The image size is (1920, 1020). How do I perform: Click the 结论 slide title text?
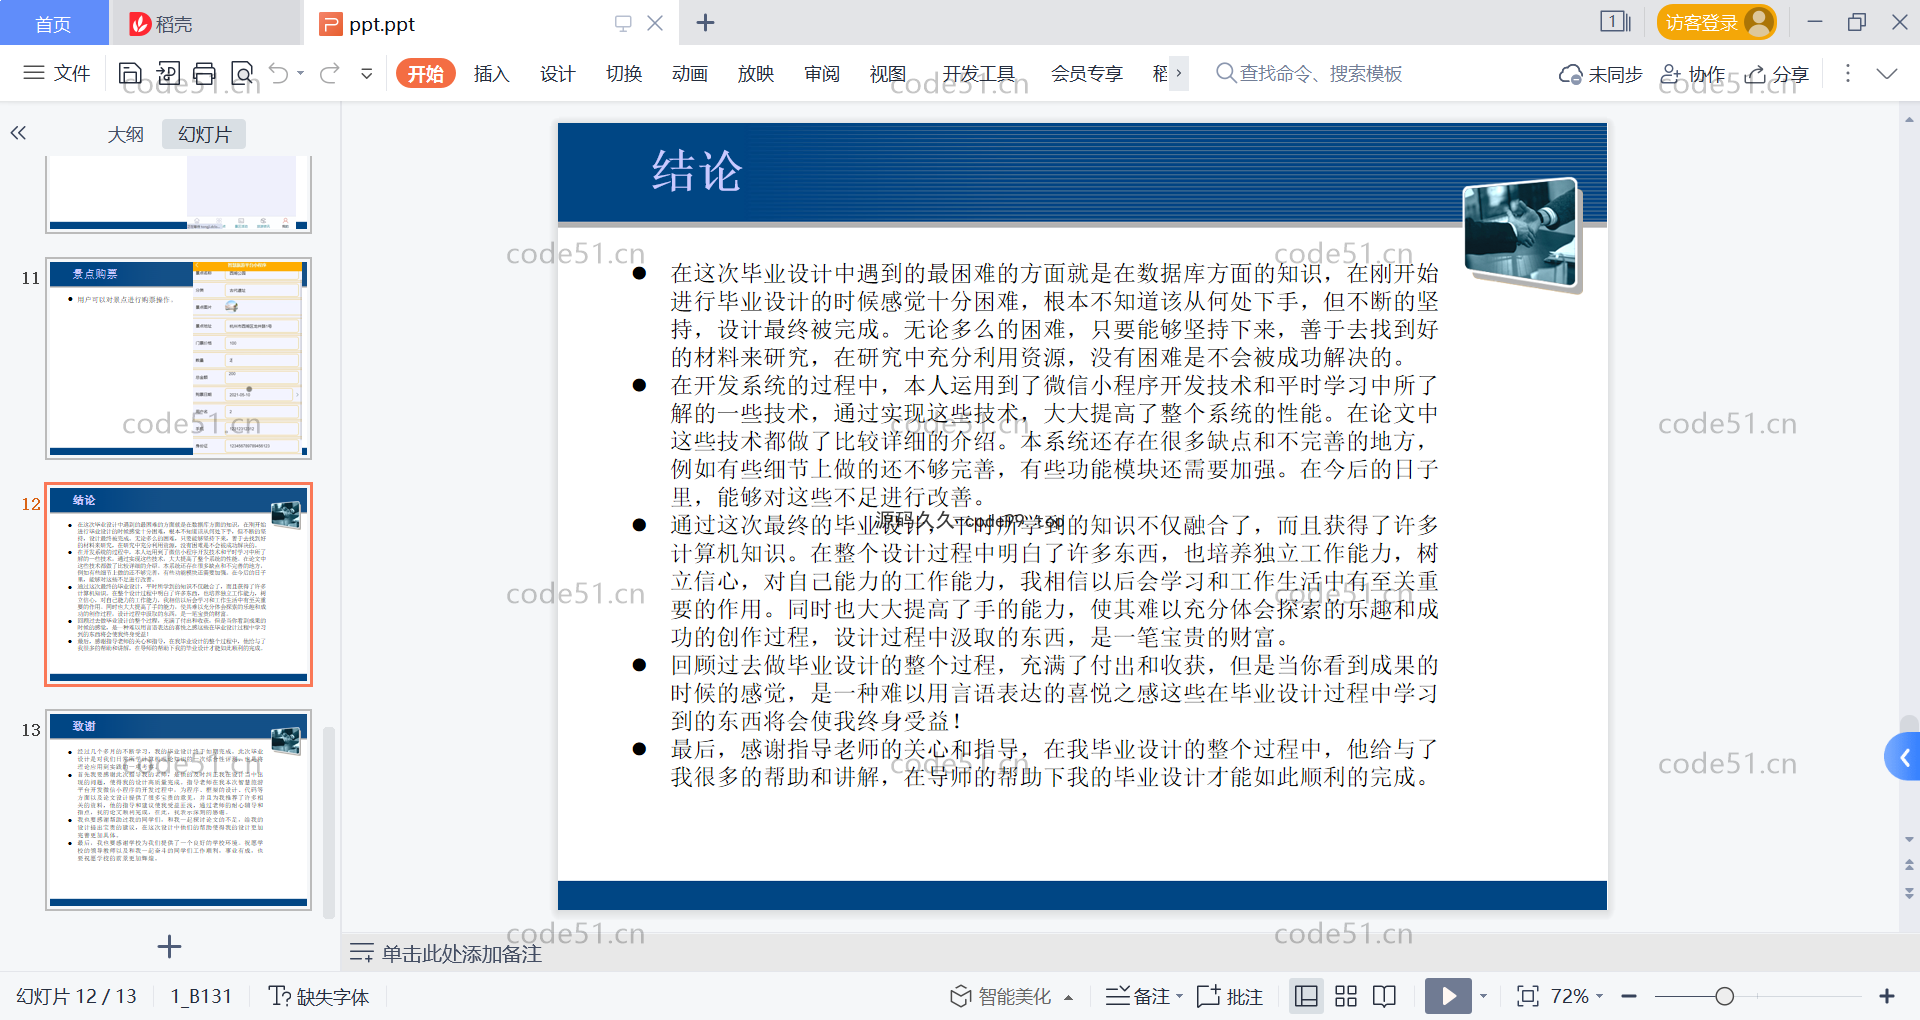click(696, 171)
